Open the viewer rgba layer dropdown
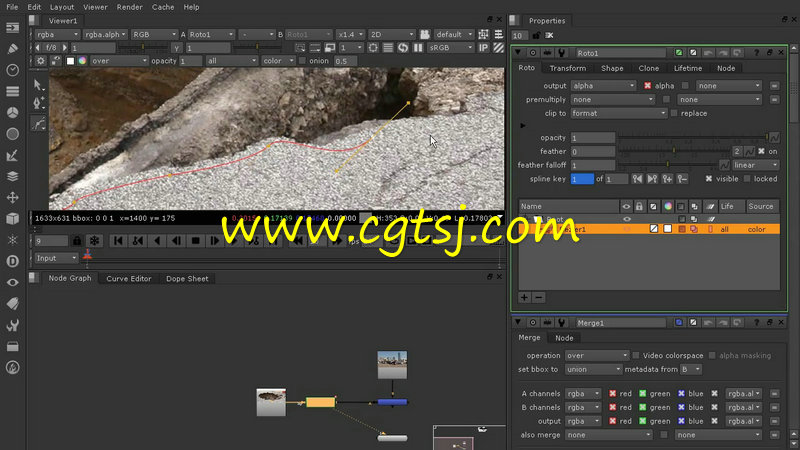The width and height of the screenshot is (800, 450). tap(57, 34)
